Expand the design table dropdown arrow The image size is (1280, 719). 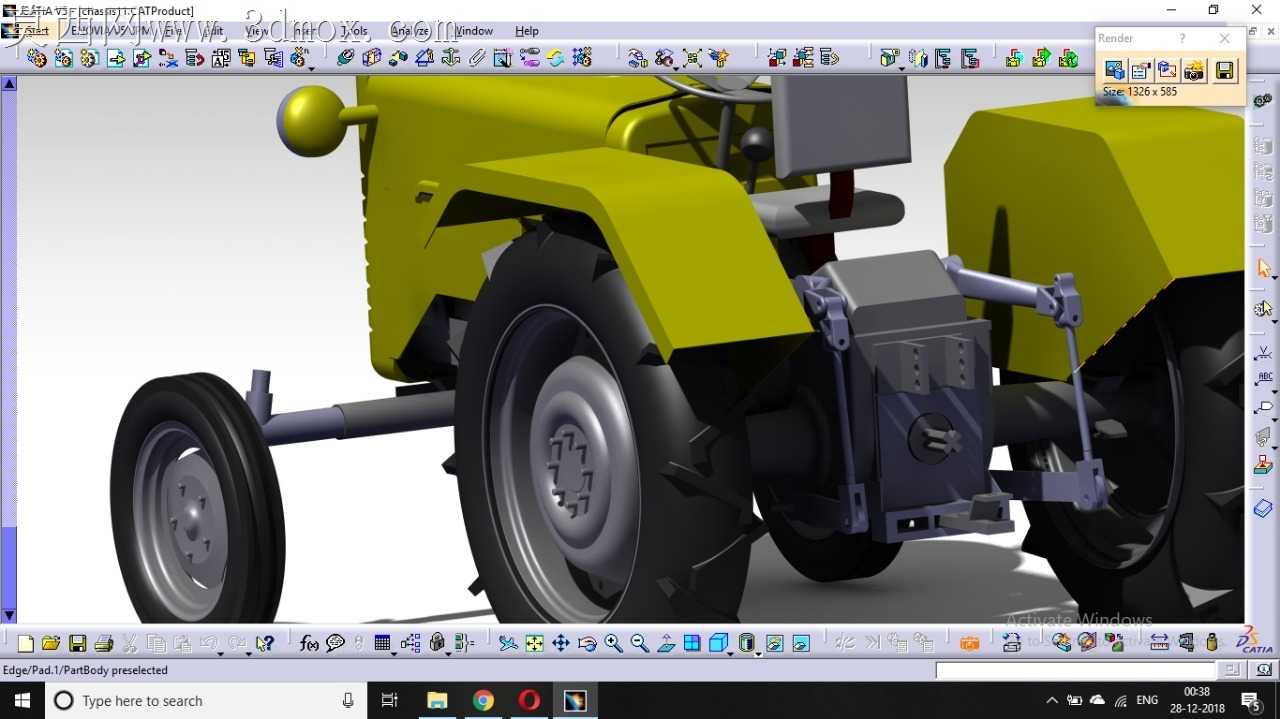pyautogui.click(x=393, y=654)
